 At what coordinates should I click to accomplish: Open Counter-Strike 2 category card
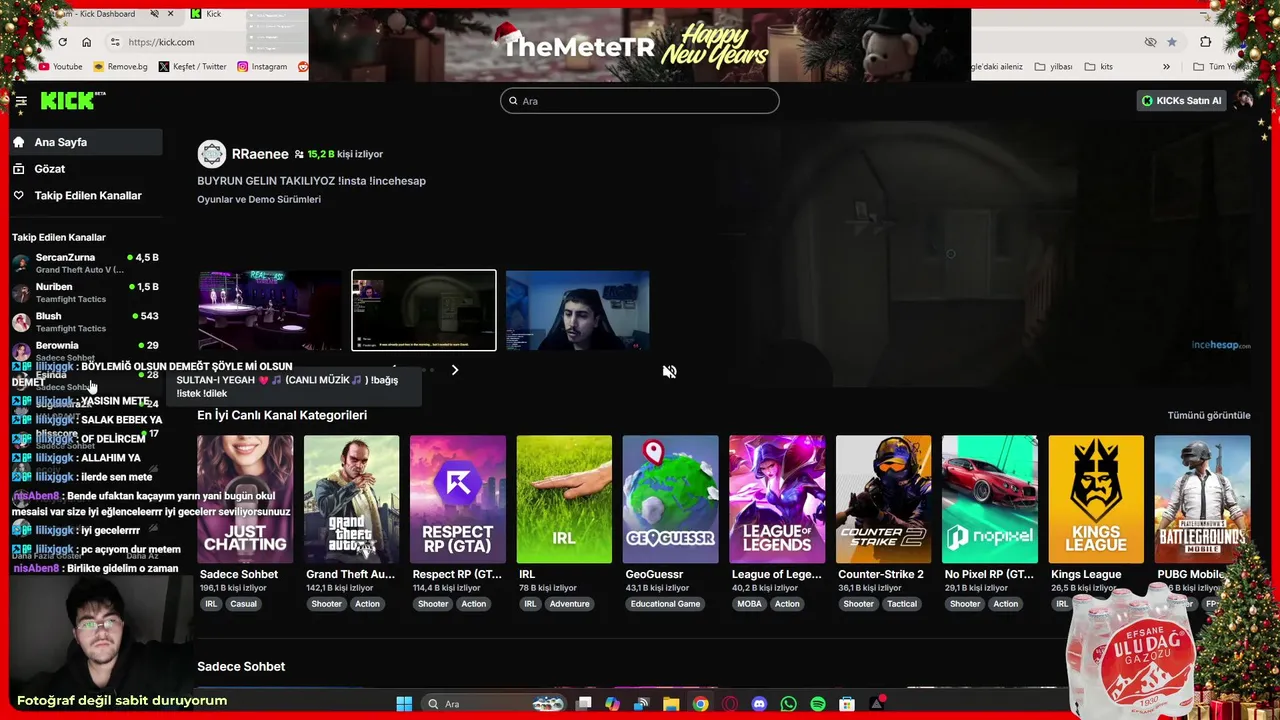point(883,499)
